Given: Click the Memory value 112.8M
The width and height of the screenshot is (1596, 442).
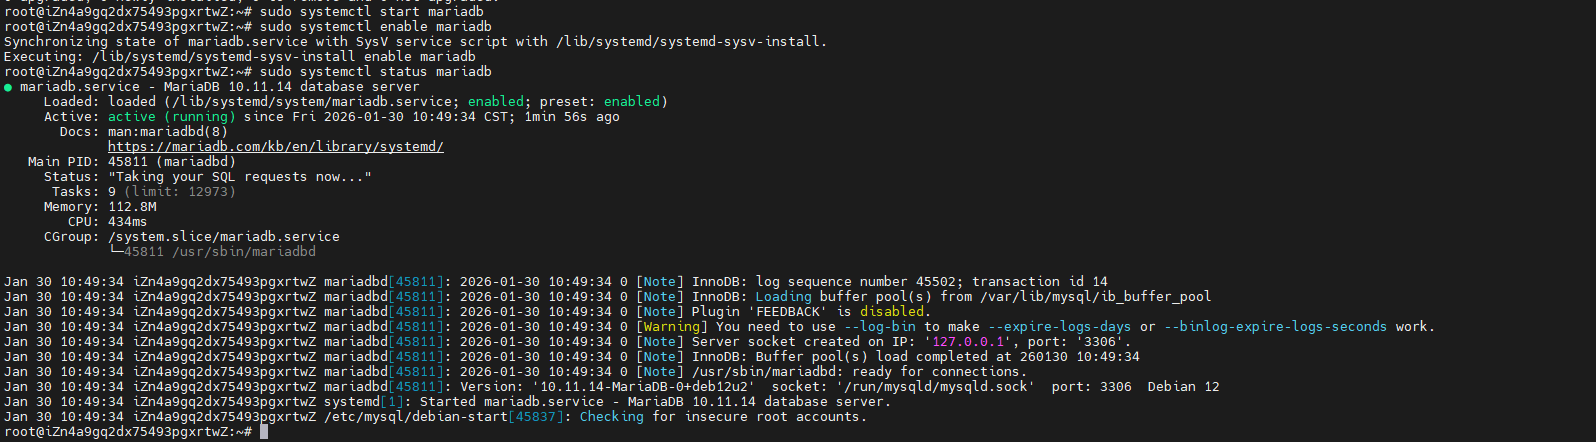Looking at the screenshot, I should pos(132,207).
